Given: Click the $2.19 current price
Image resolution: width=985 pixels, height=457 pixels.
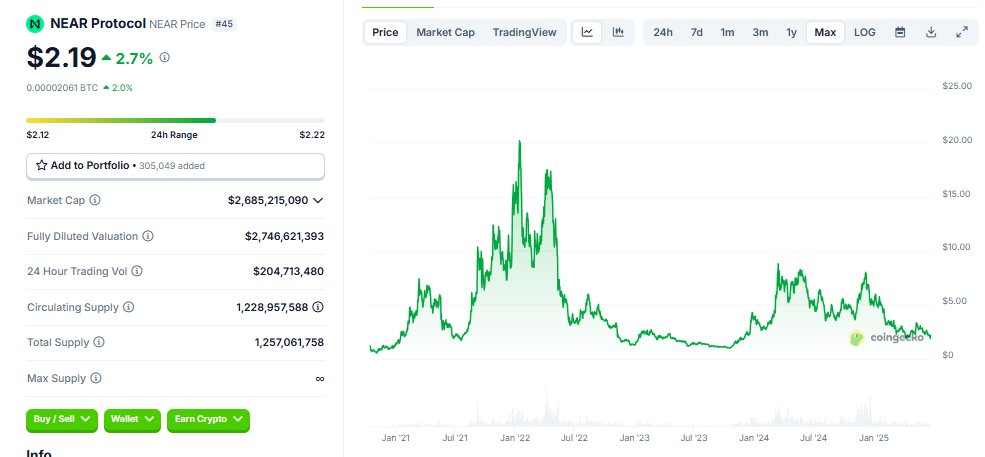Looking at the screenshot, I should click(61, 57).
